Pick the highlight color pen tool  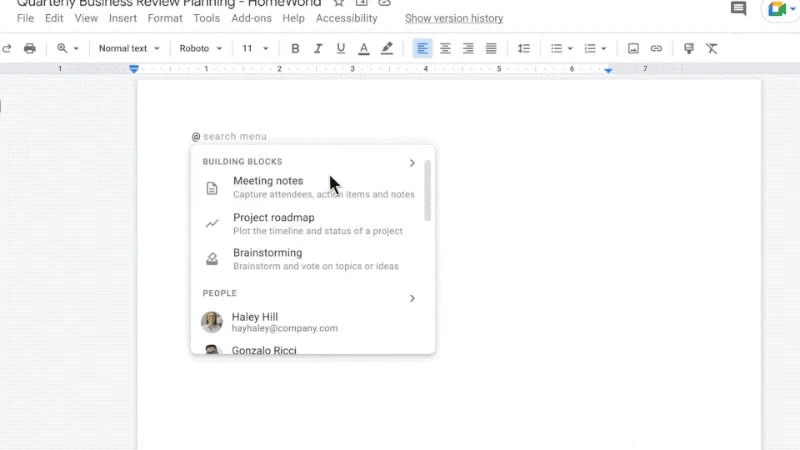(x=387, y=48)
